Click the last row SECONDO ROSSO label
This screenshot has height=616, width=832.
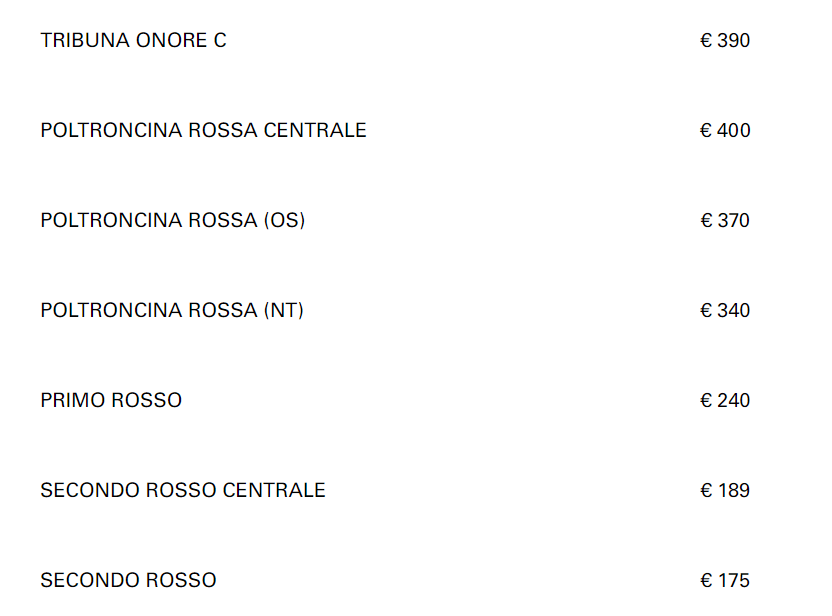click(x=128, y=581)
